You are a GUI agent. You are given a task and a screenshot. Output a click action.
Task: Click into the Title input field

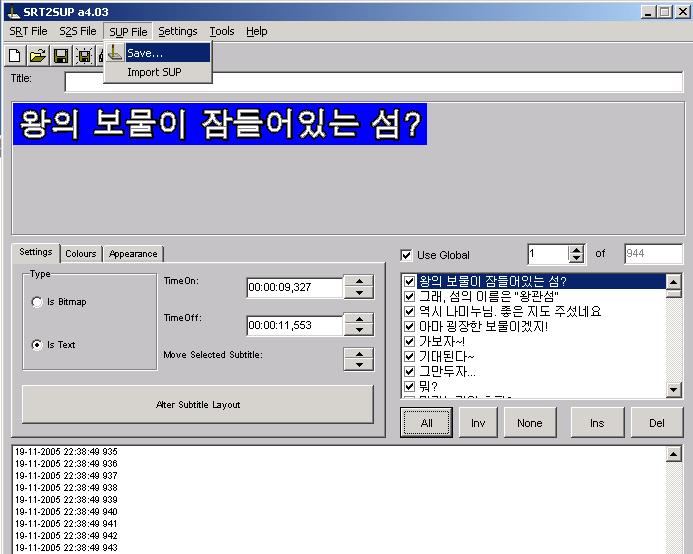tap(373, 82)
